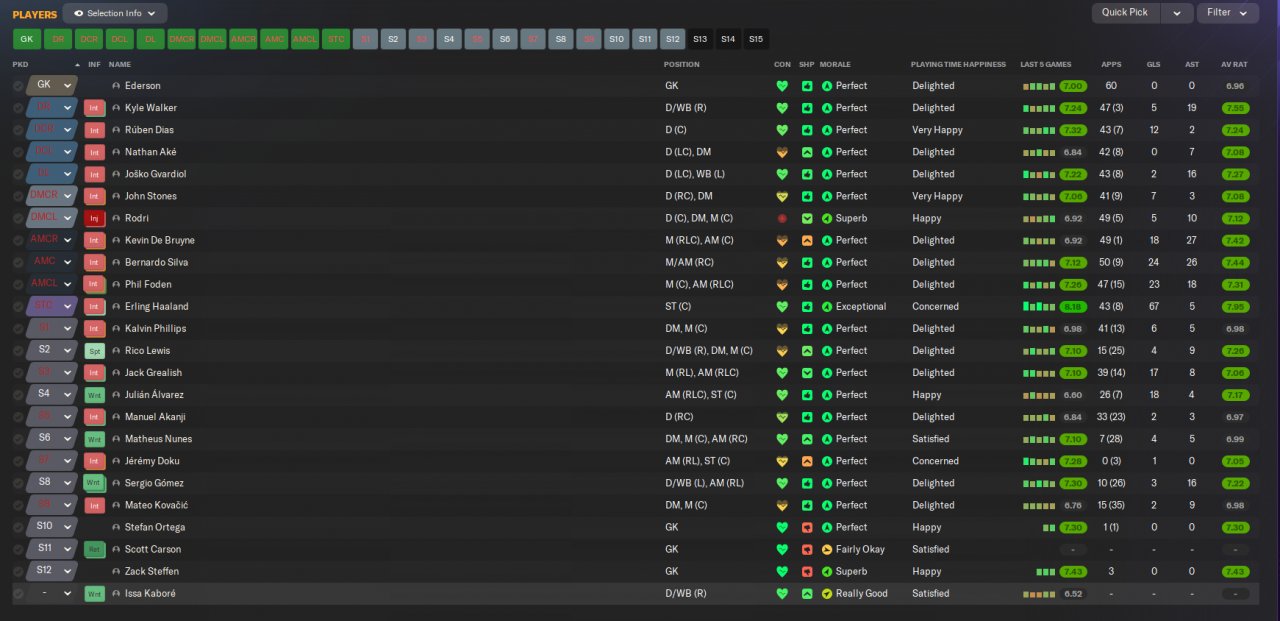Image resolution: width=1280 pixels, height=621 pixels.
Task: Click Scott Carson's Ret status icon
Action: pyautogui.click(x=95, y=549)
